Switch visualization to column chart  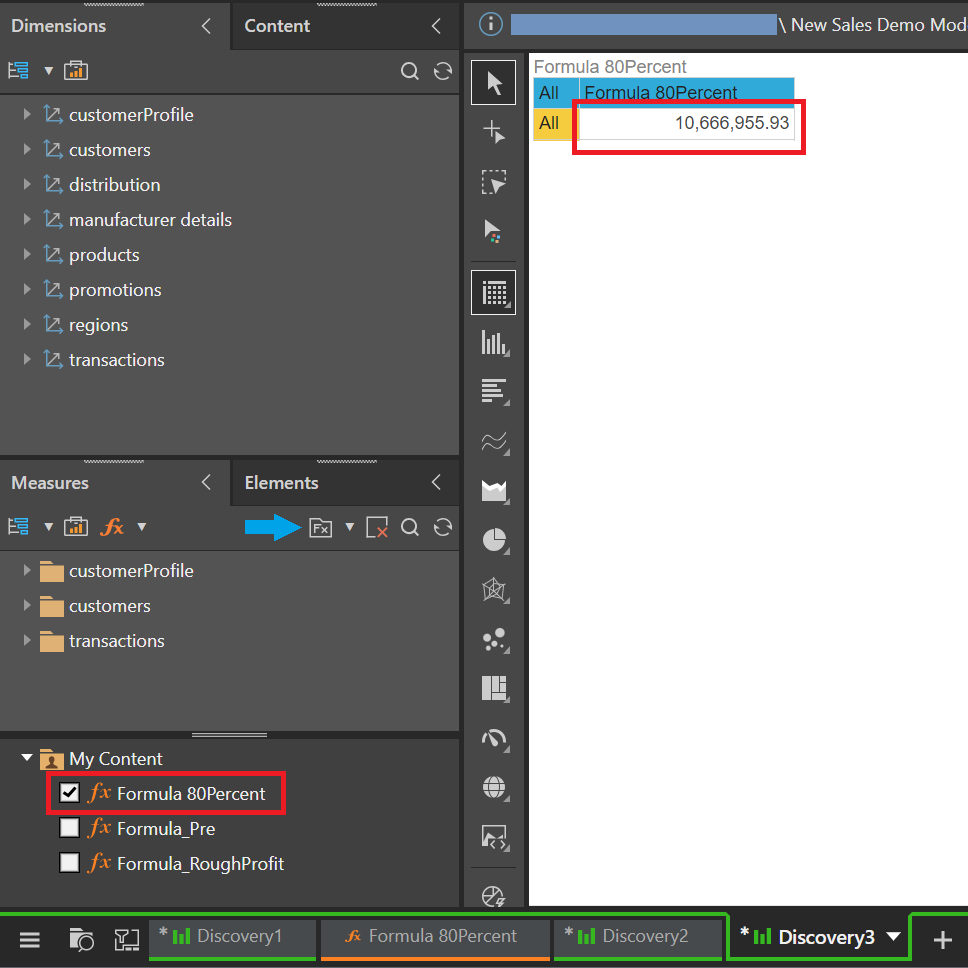494,343
